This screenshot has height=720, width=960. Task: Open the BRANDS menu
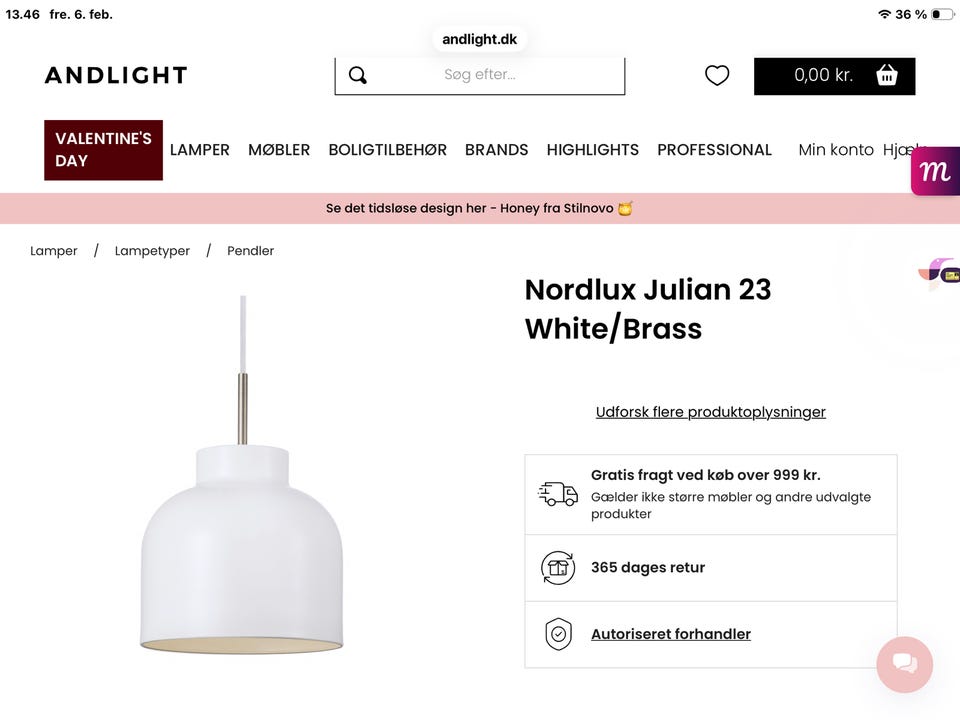[497, 150]
